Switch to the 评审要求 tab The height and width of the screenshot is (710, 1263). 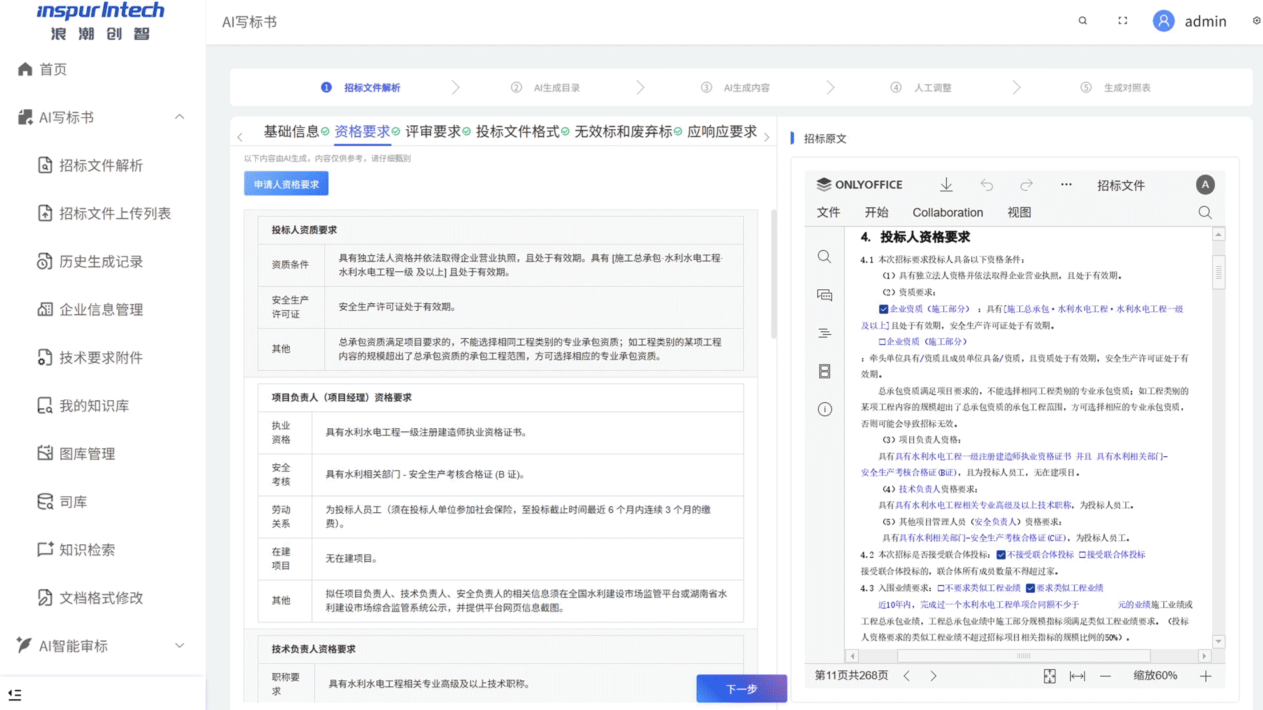[433, 132]
